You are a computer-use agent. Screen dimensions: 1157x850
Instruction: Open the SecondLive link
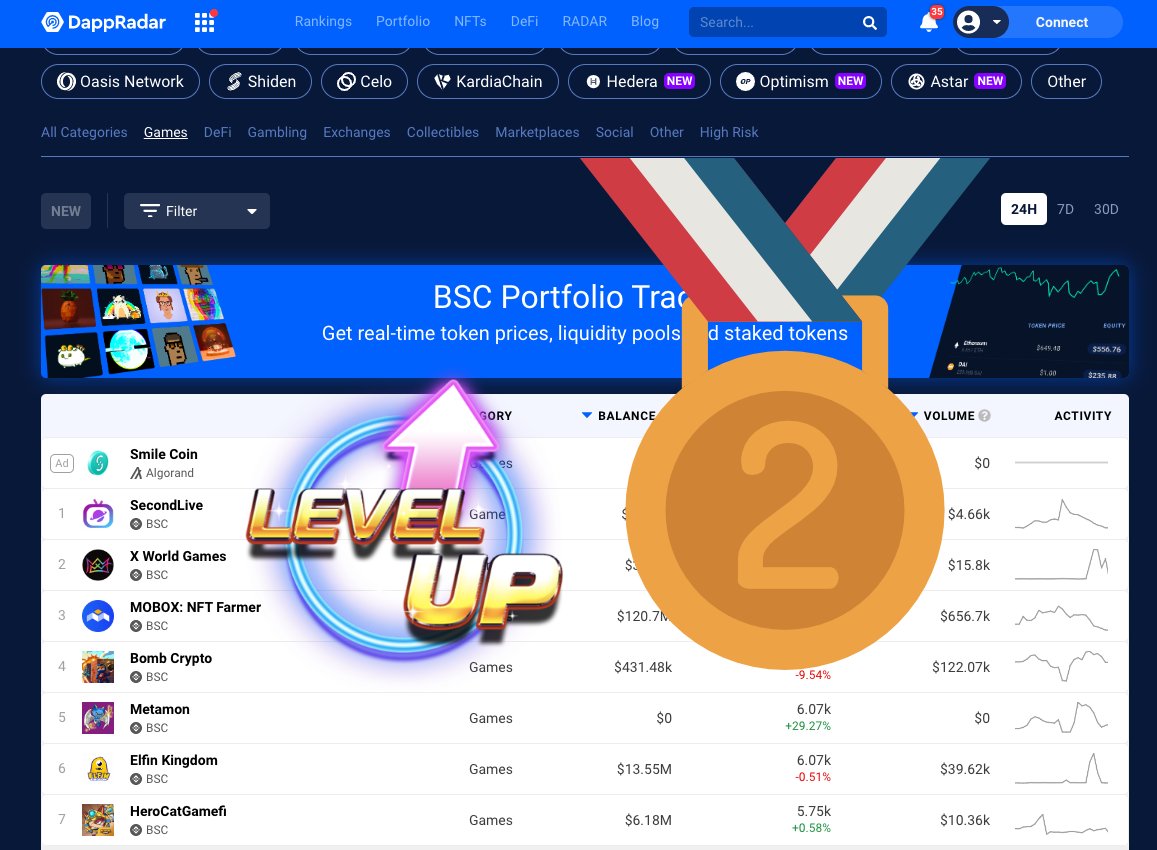[x=166, y=505]
